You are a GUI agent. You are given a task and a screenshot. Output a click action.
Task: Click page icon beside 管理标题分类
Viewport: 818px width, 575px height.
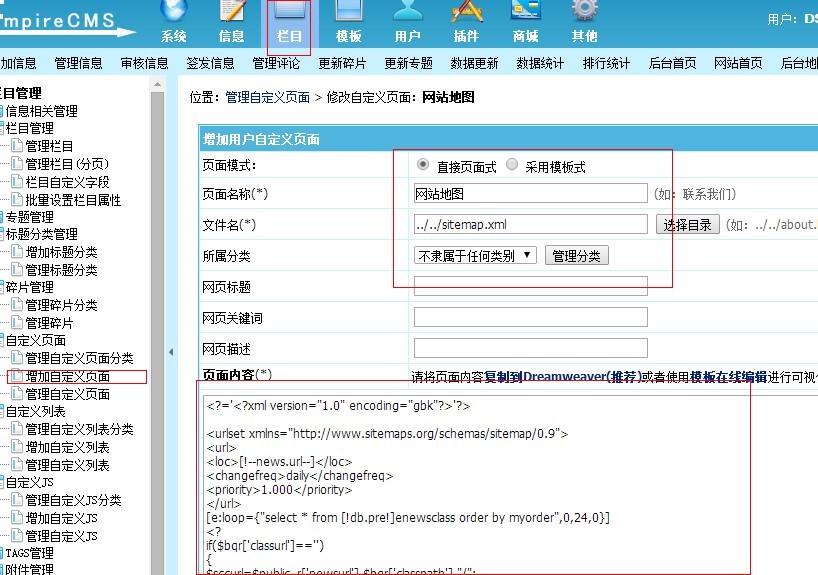click(17, 269)
